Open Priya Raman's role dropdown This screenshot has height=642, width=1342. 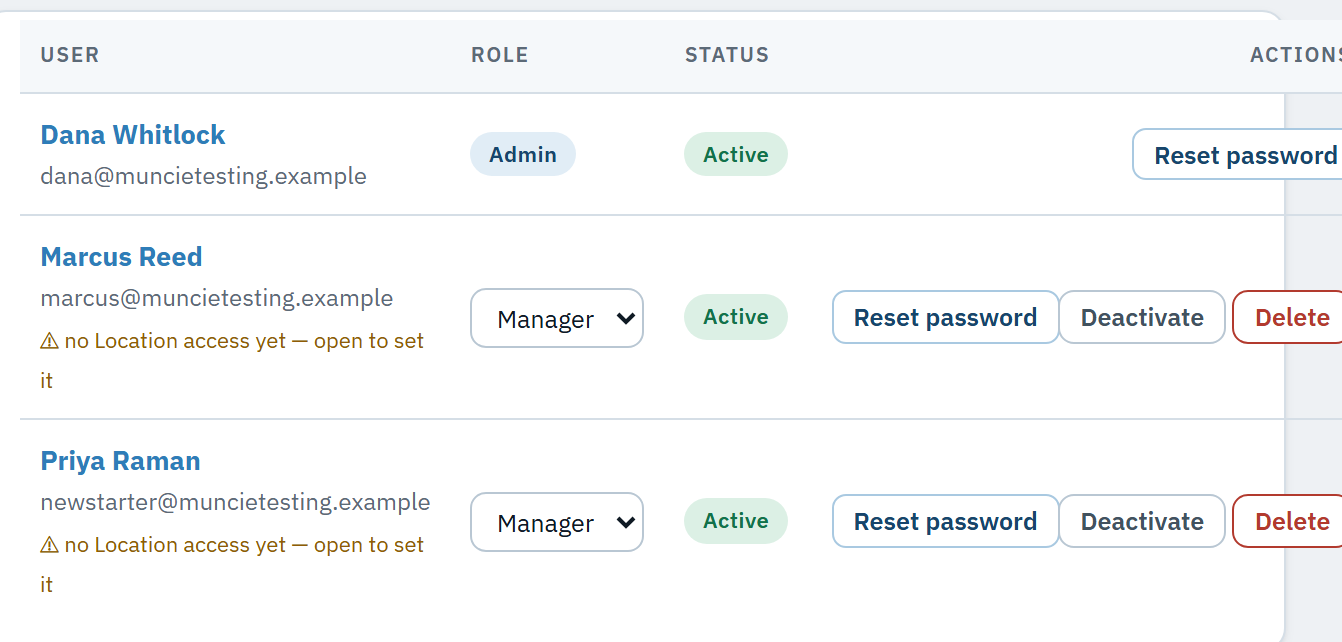[557, 522]
